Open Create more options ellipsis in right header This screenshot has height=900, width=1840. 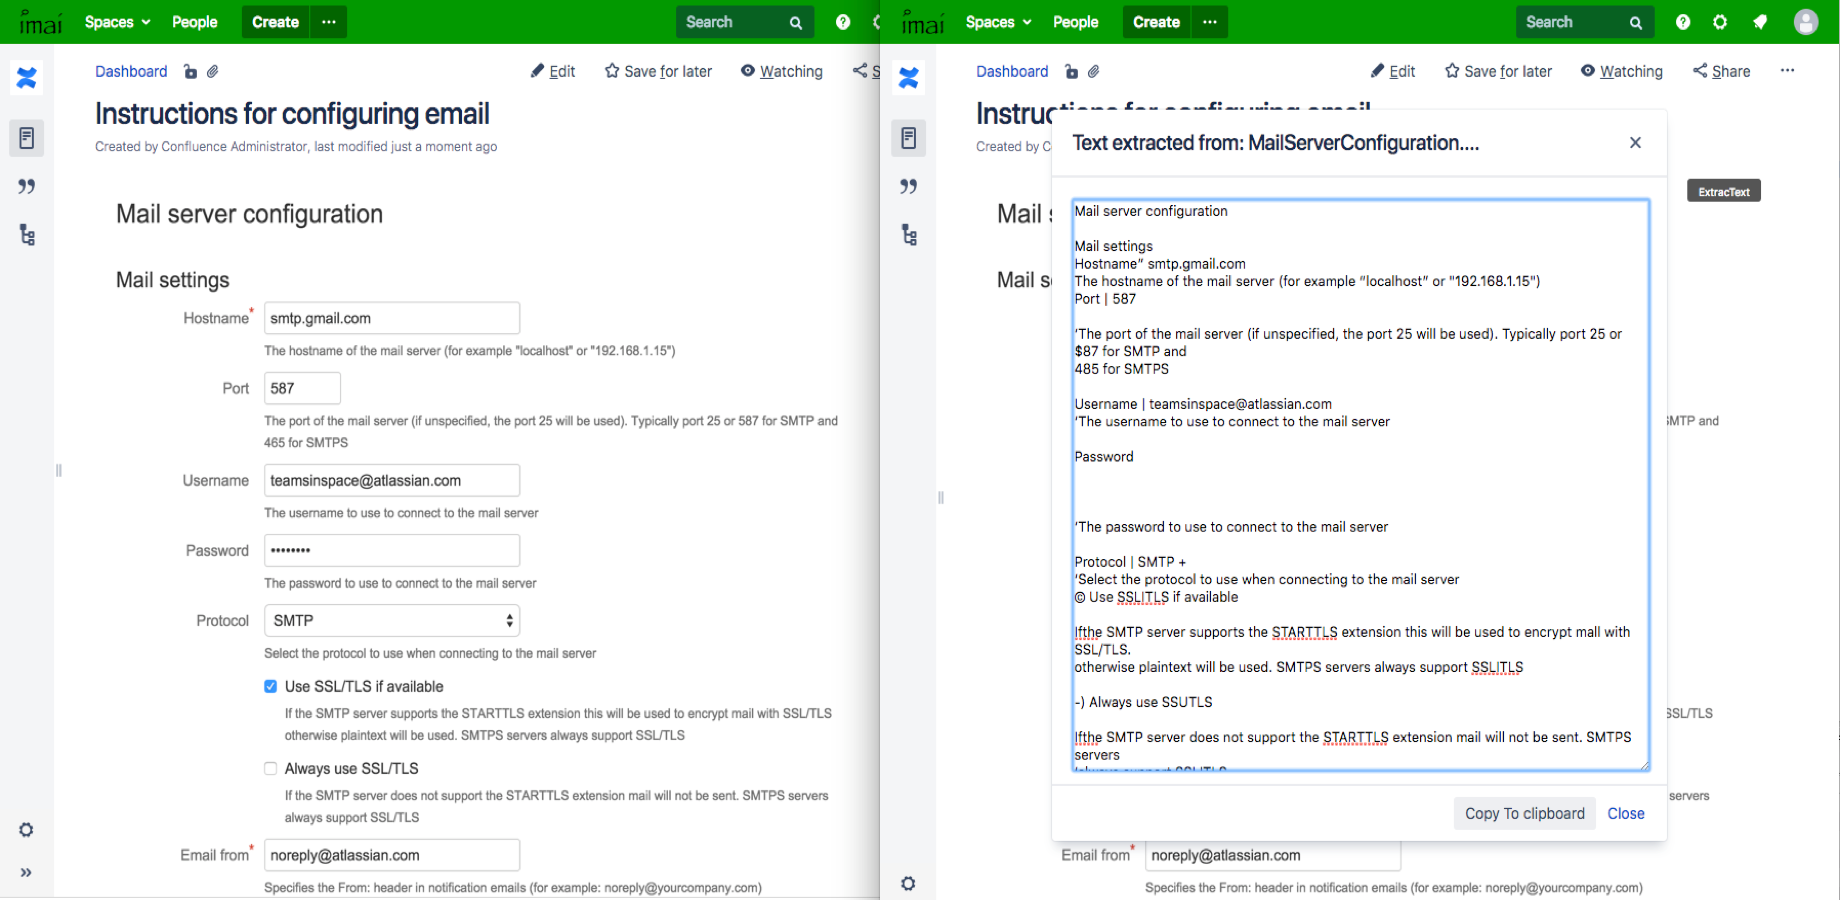pyautogui.click(x=1209, y=22)
